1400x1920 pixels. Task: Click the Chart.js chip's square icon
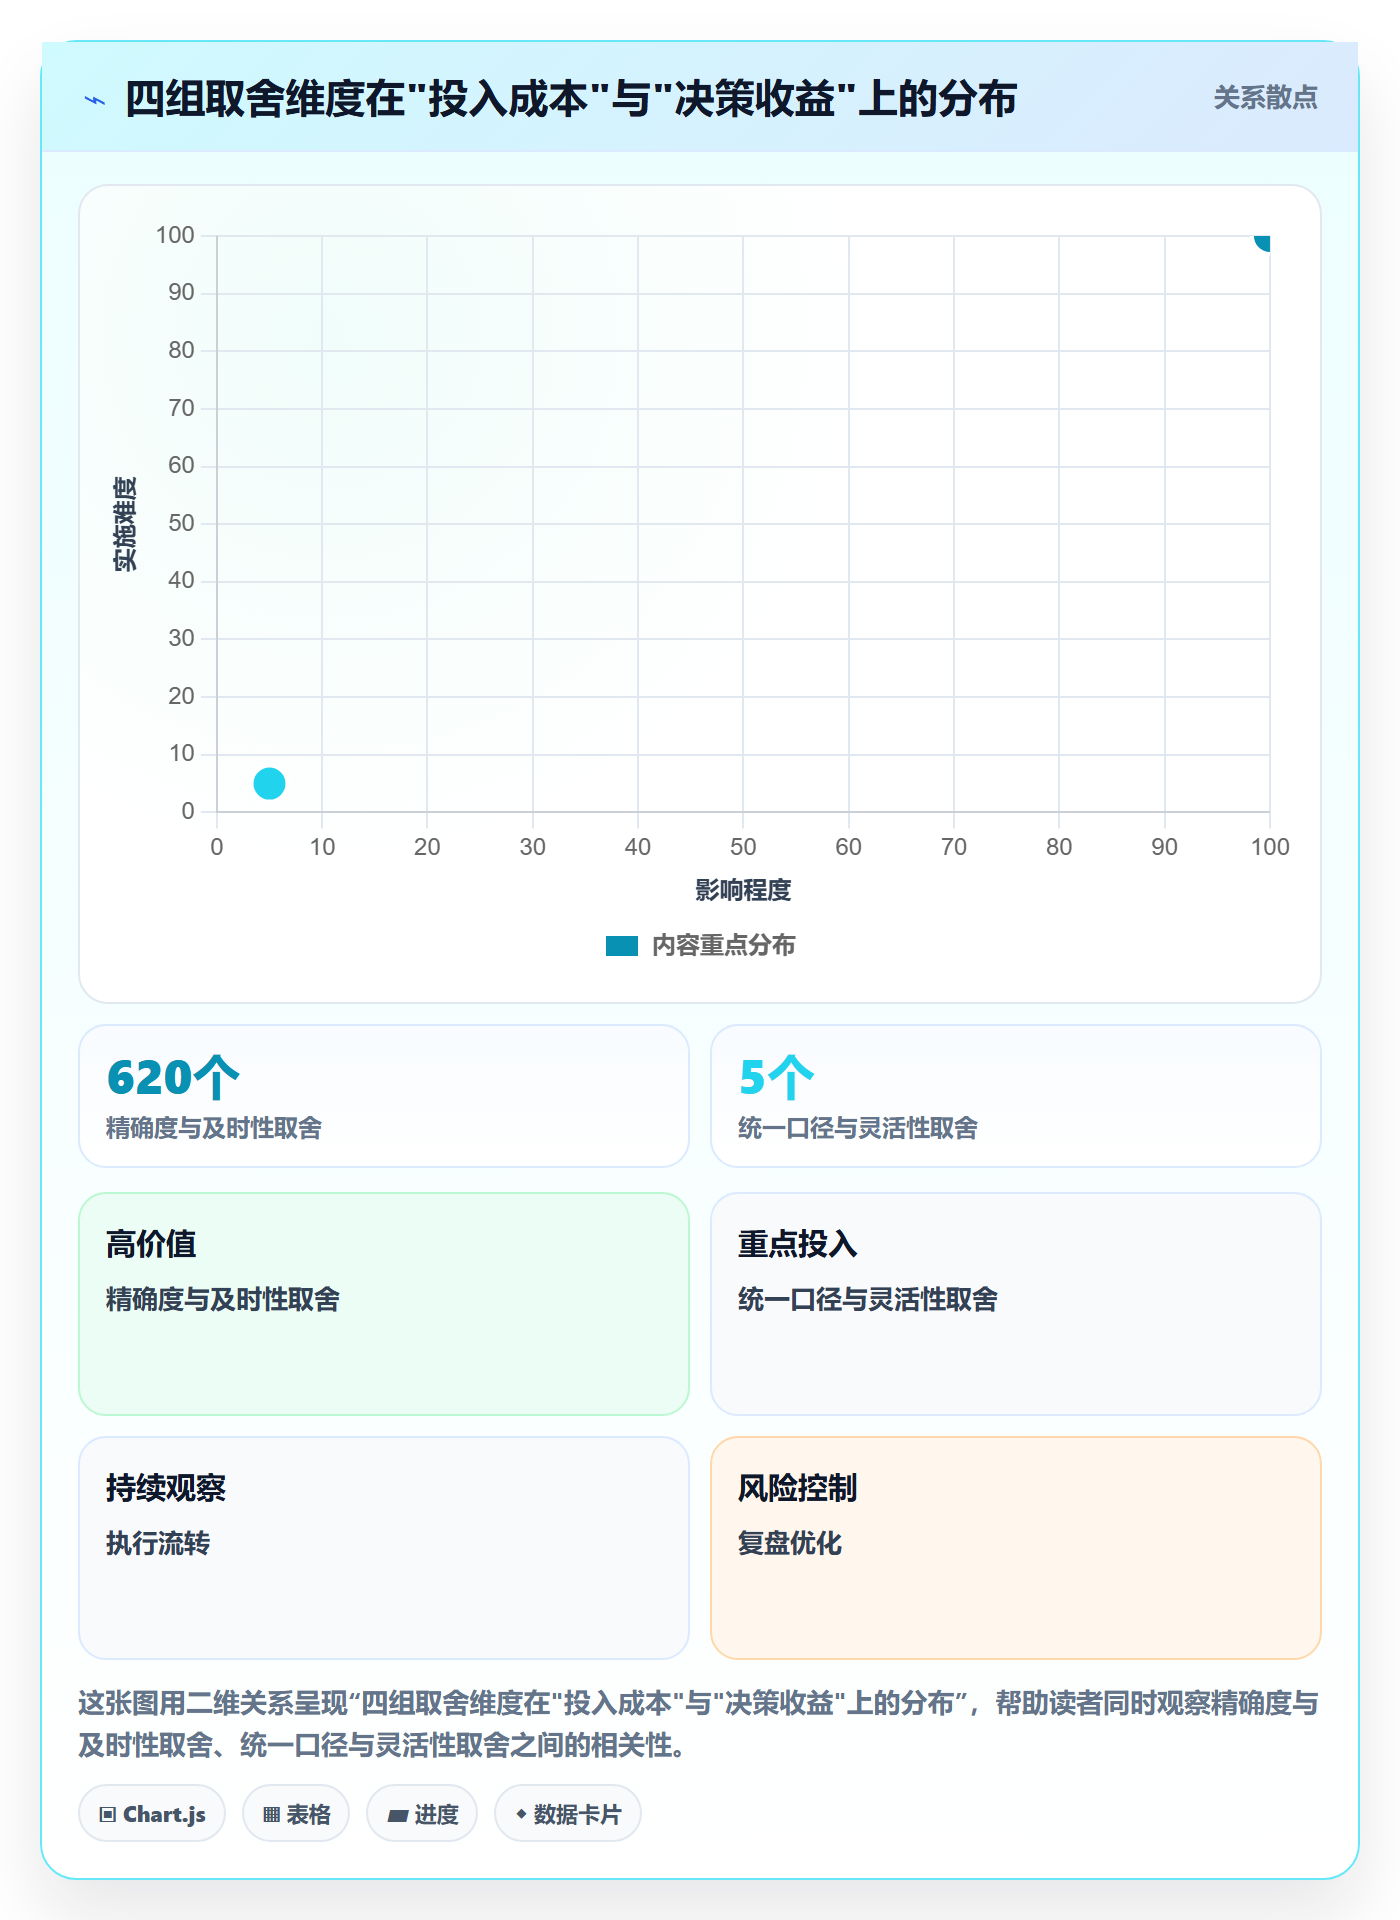pyautogui.click(x=108, y=1815)
